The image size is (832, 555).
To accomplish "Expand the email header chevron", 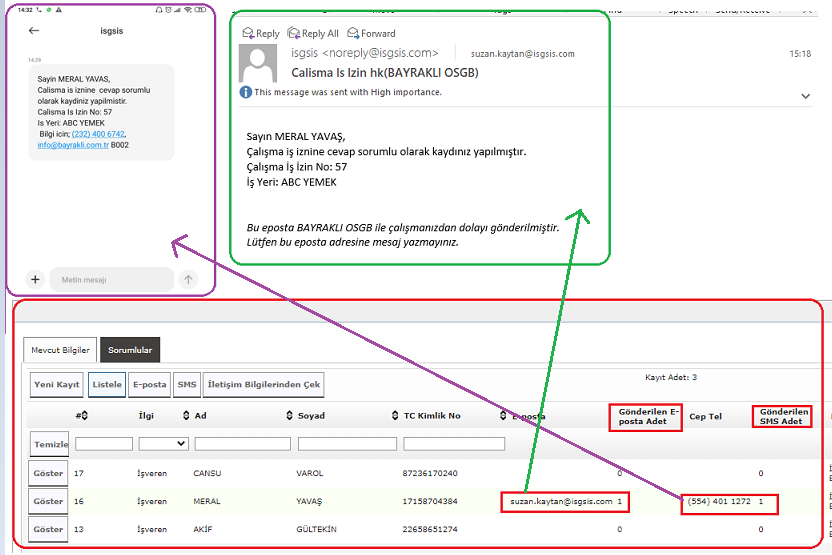I will (x=805, y=96).
